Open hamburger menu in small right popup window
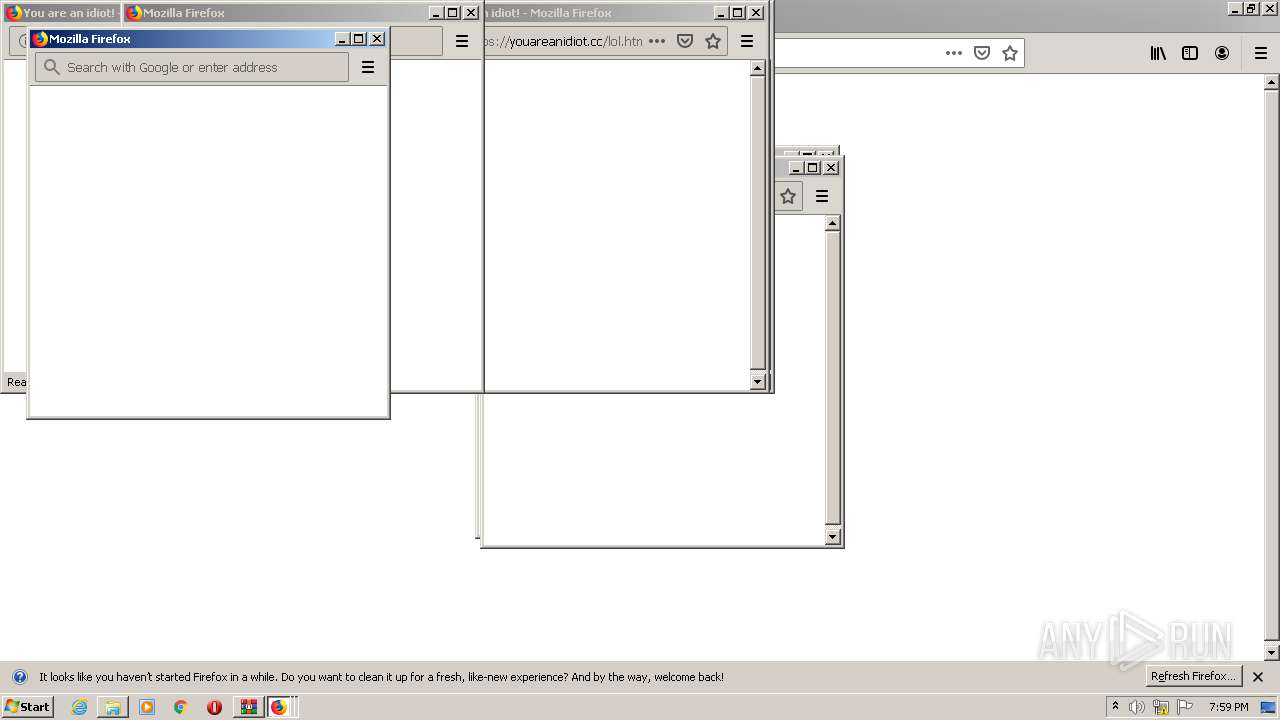1280x720 pixels. [822, 196]
